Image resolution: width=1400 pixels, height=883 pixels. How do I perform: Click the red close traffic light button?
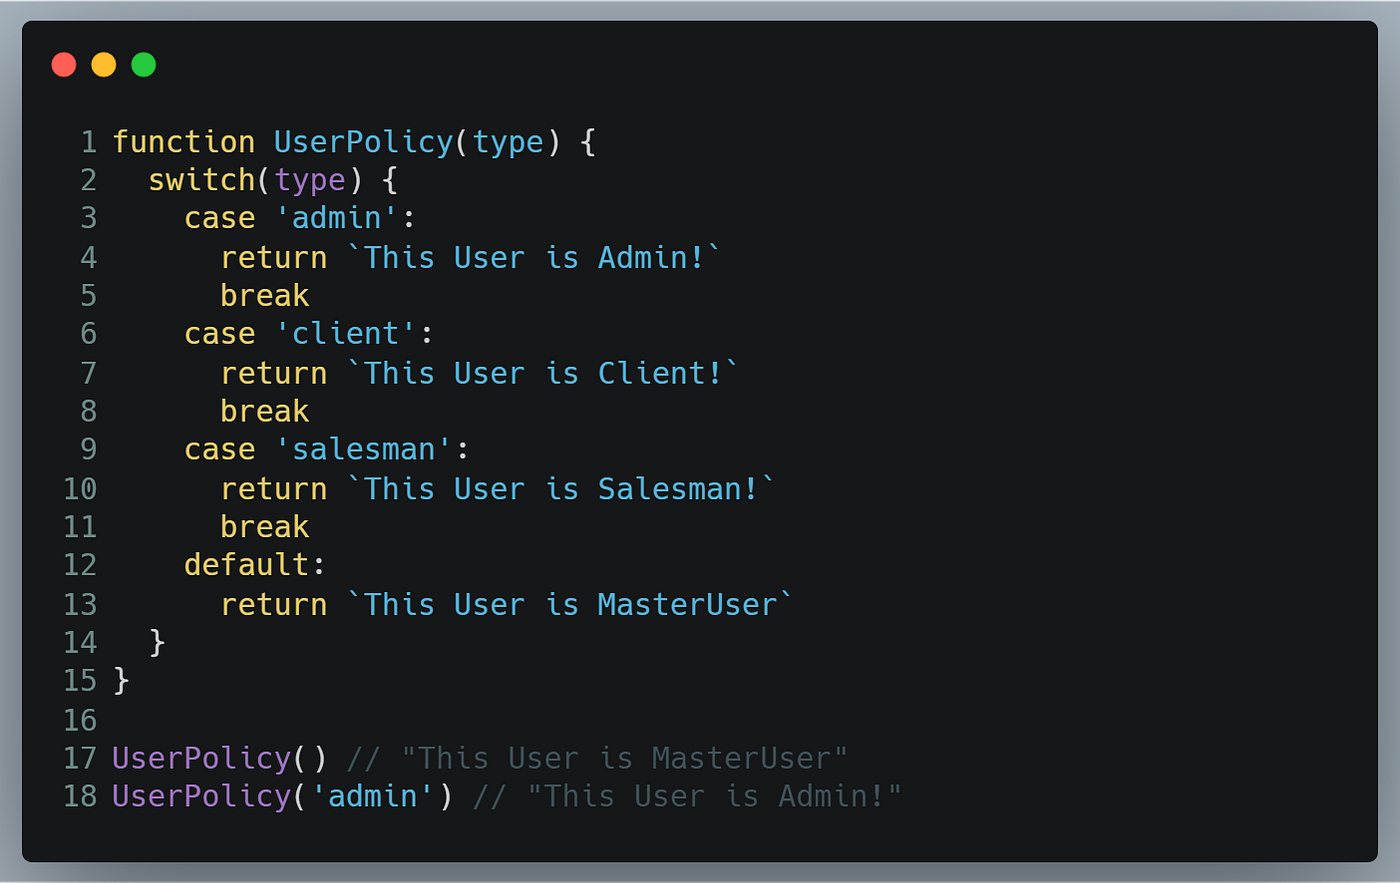(x=63, y=63)
